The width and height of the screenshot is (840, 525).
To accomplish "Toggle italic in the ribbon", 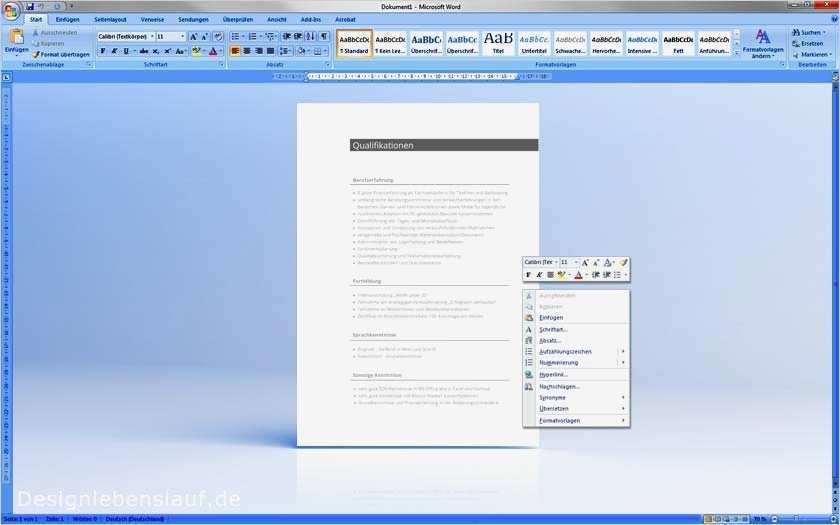I will pyautogui.click(x=114, y=51).
